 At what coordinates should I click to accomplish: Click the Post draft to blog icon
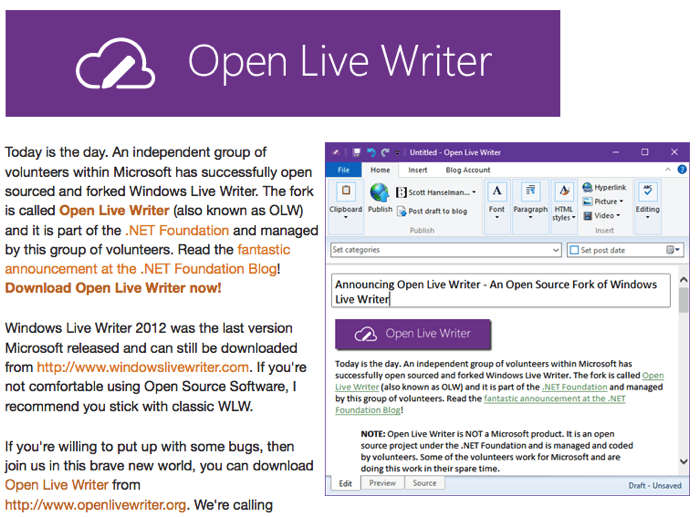click(401, 211)
